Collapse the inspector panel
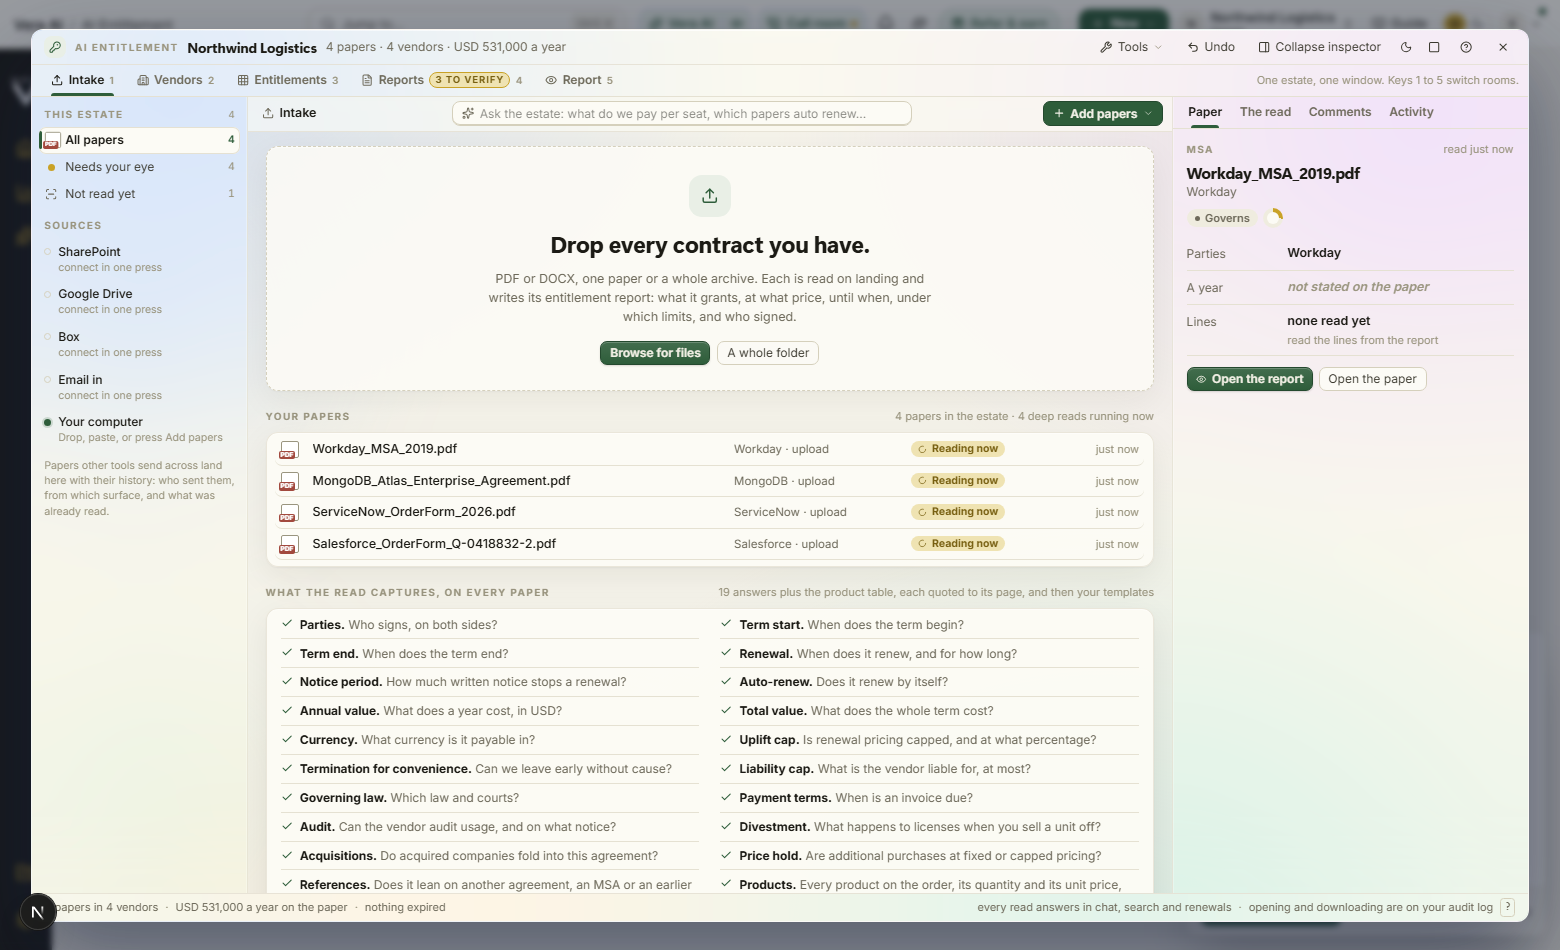1560x950 pixels. tap(1319, 47)
